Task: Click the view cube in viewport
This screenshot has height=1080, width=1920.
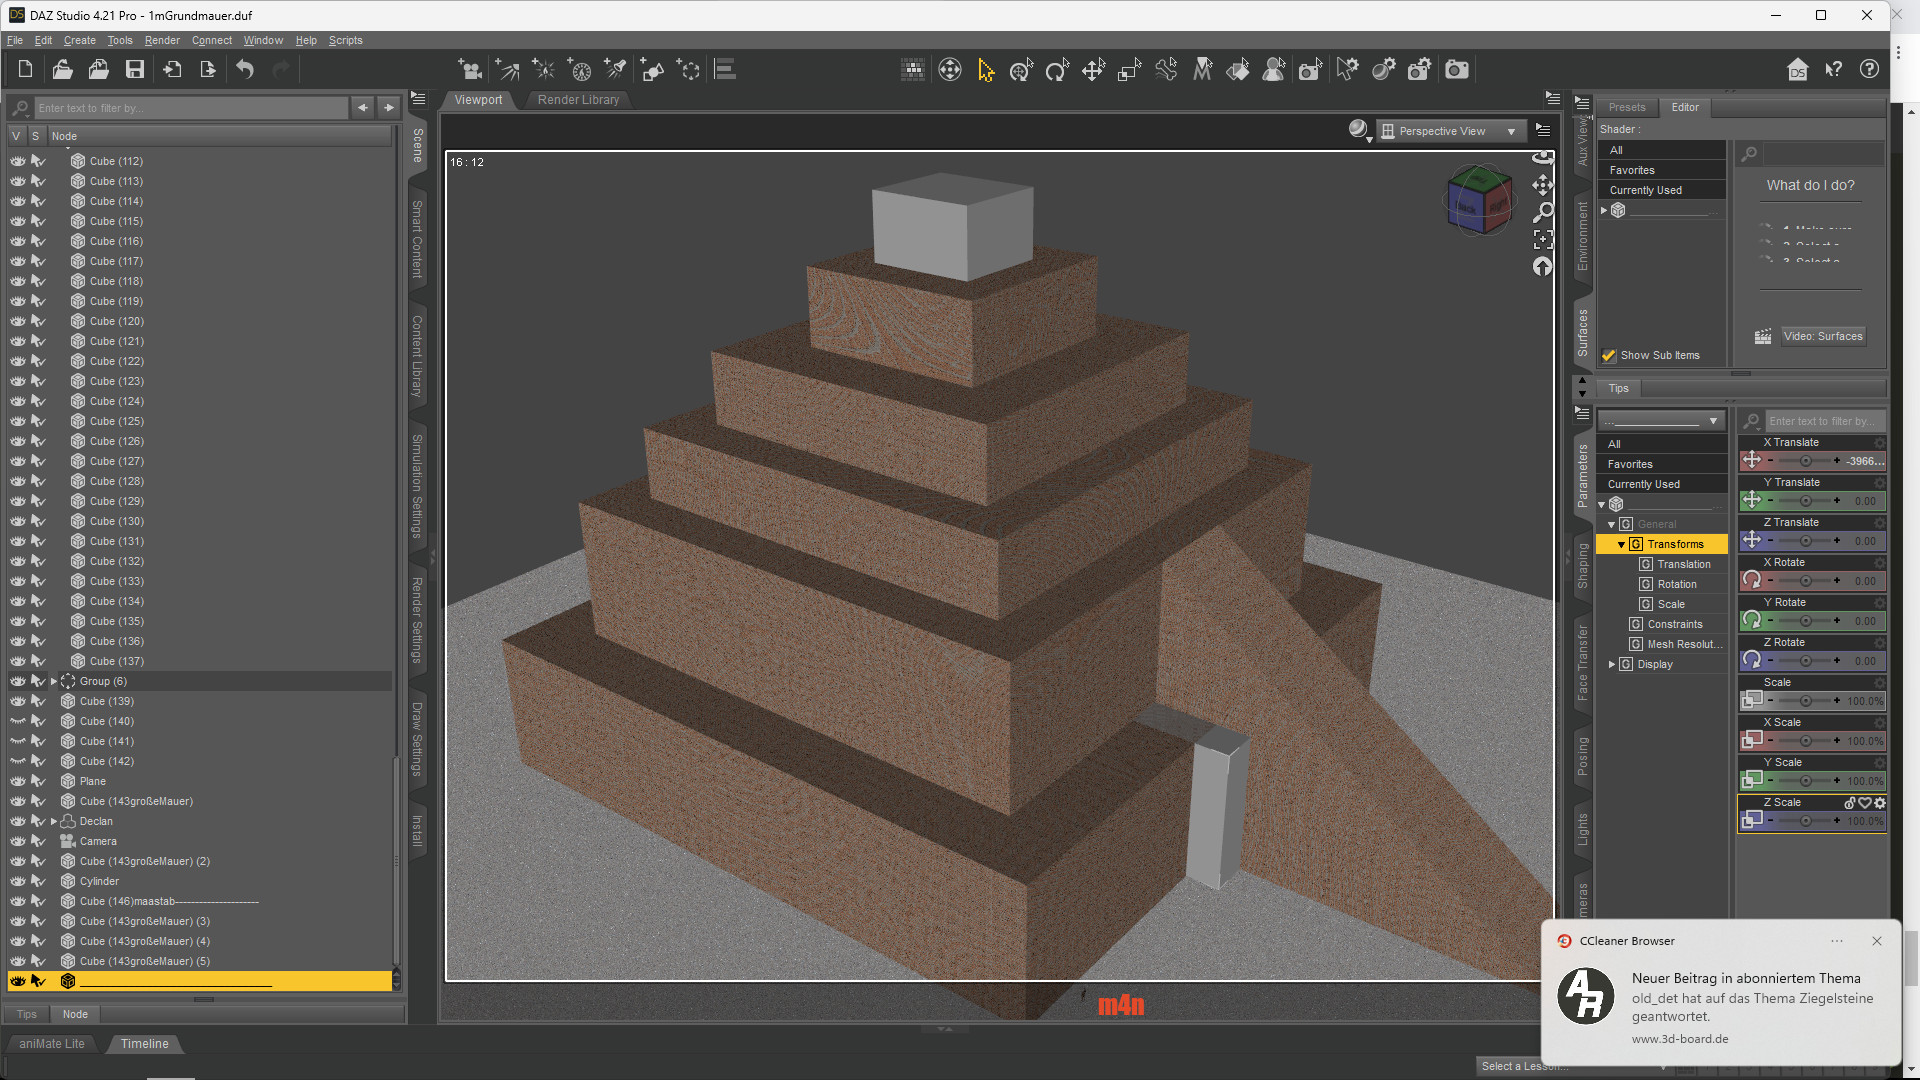Action: click(1478, 201)
